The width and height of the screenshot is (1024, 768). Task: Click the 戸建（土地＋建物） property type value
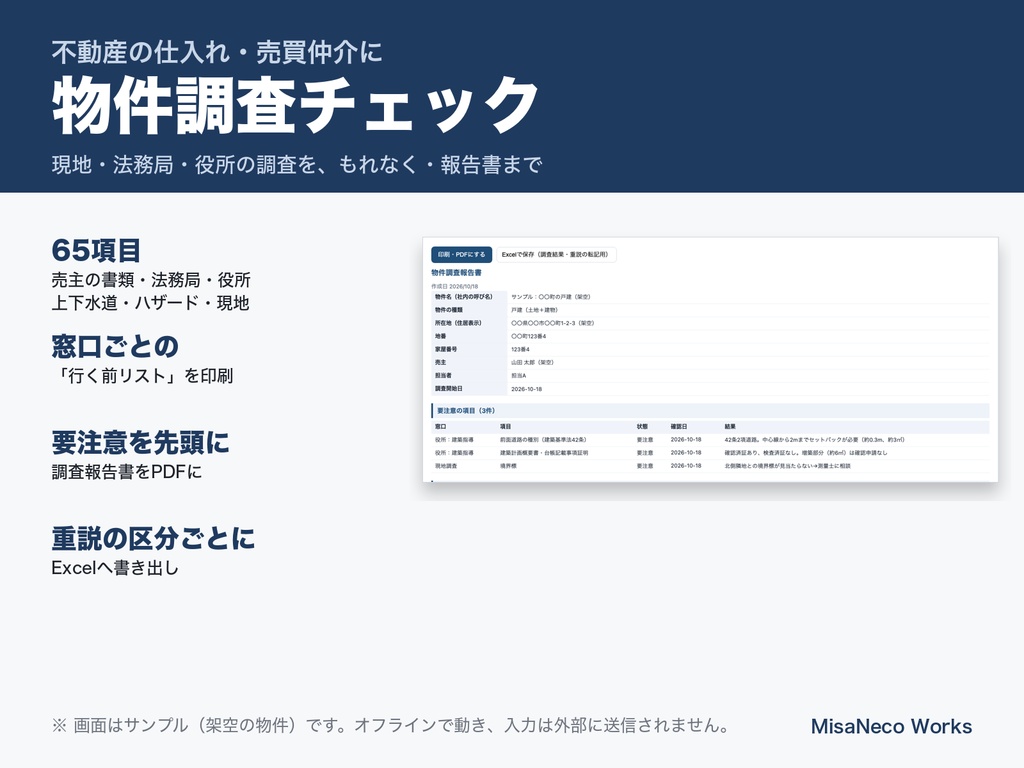[x=534, y=310]
